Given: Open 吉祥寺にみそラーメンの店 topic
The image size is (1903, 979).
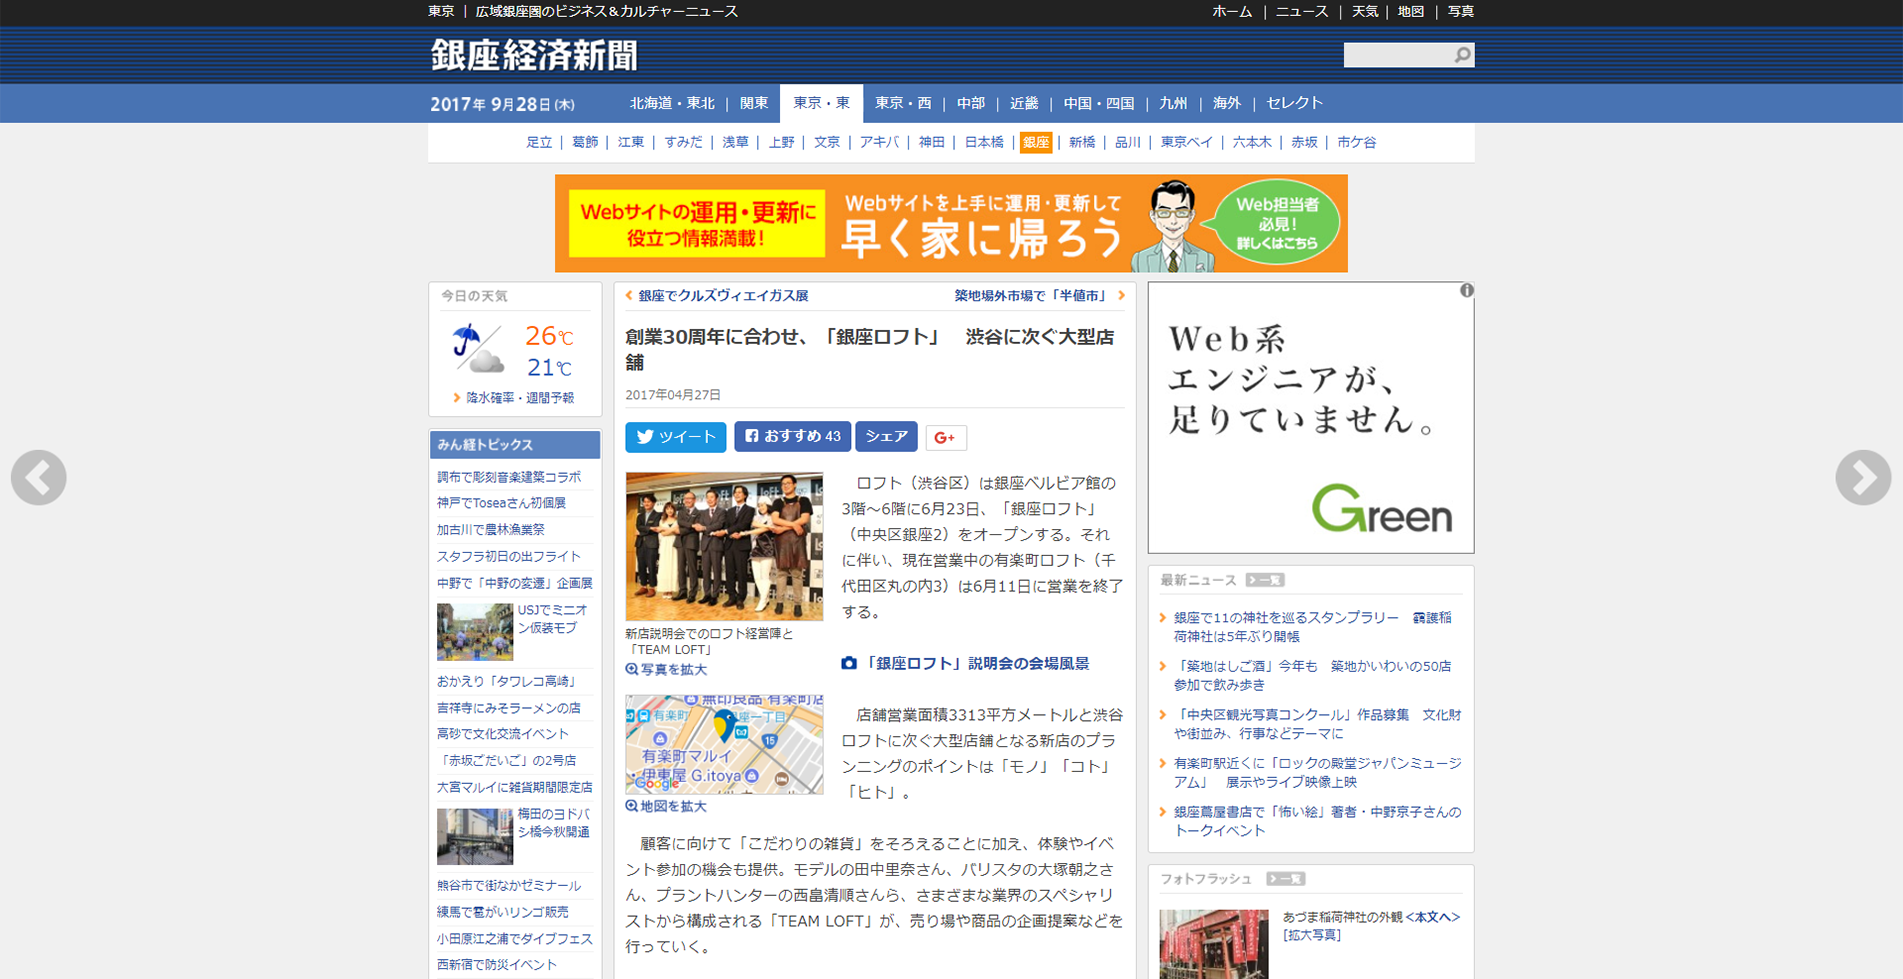Looking at the screenshot, I should click(x=508, y=708).
